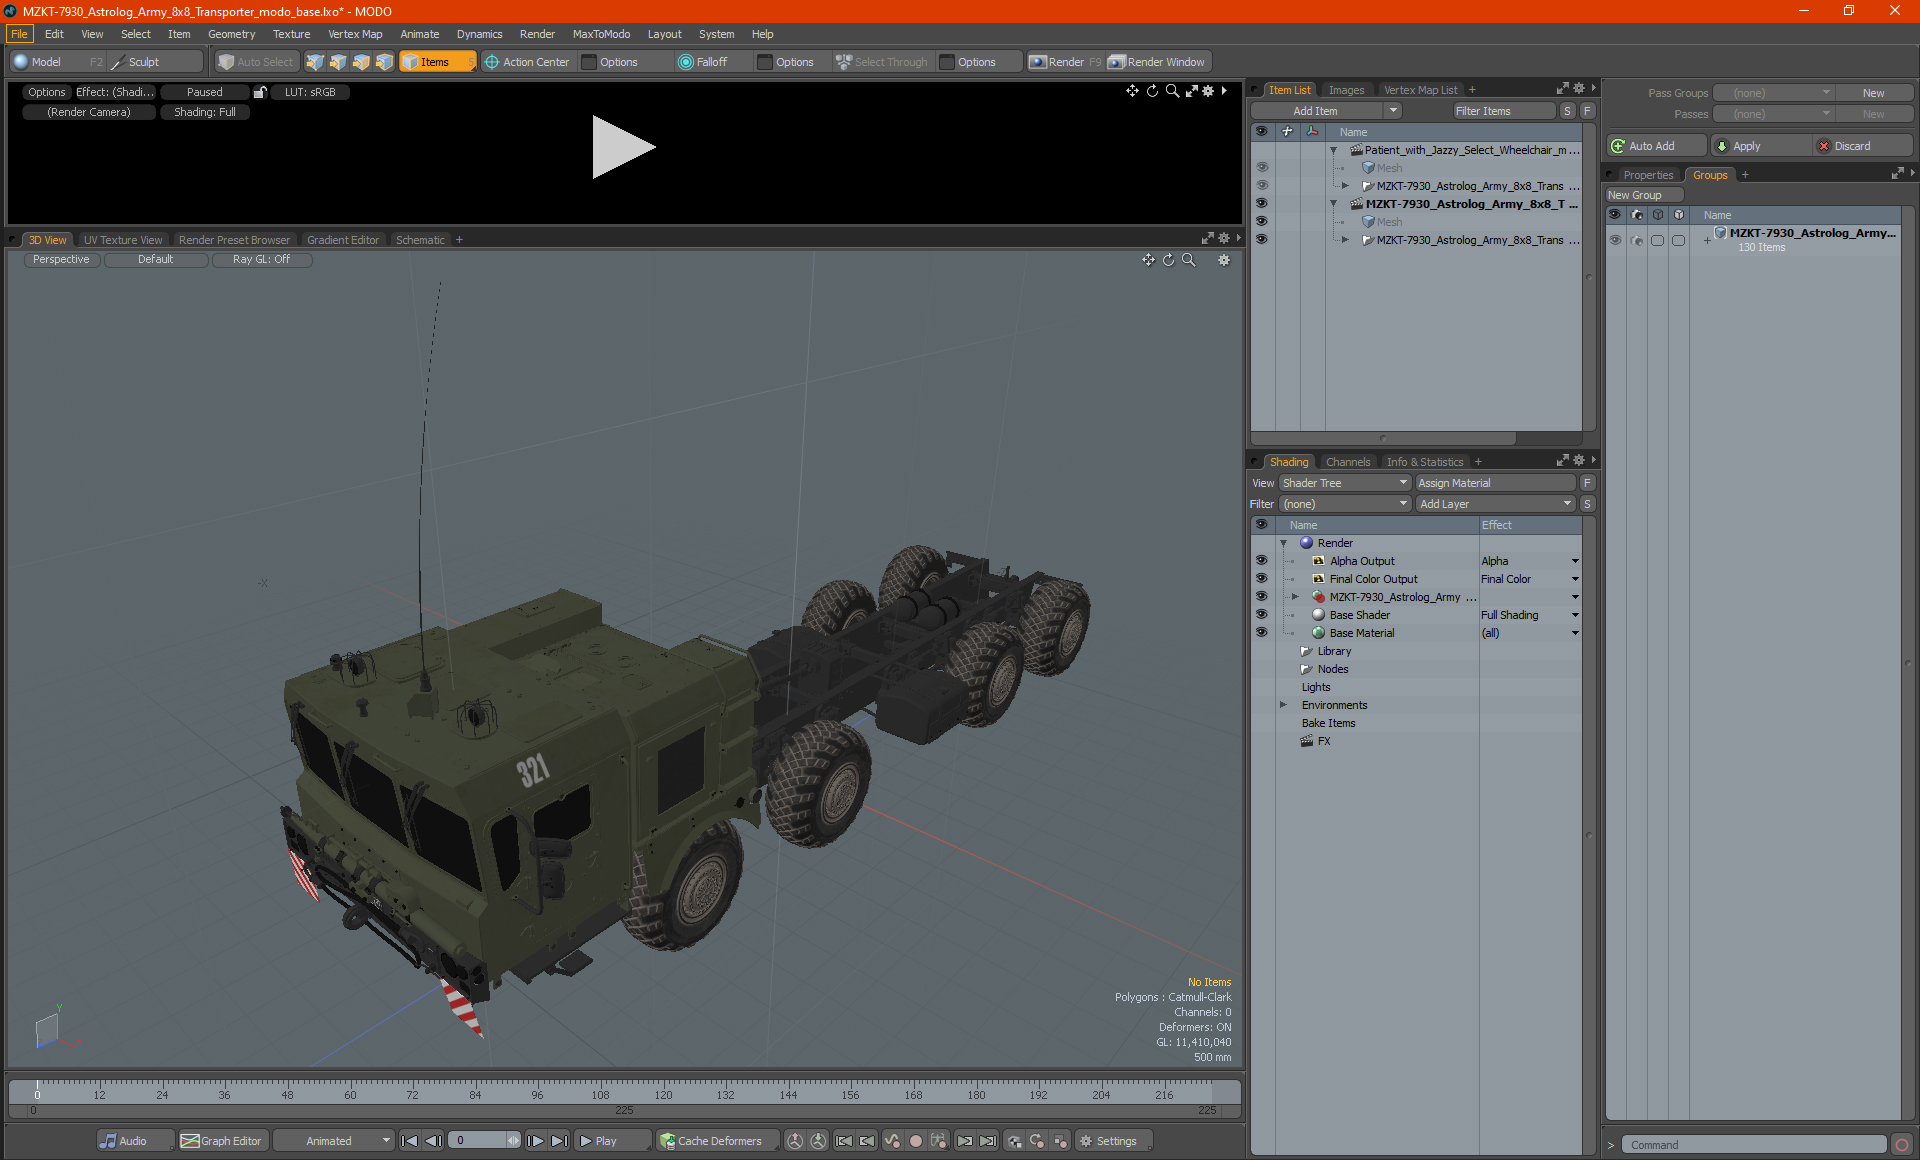Screen dimensions: 1920x1160
Task: Click the Assign Material button
Action: [x=1496, y=483]
